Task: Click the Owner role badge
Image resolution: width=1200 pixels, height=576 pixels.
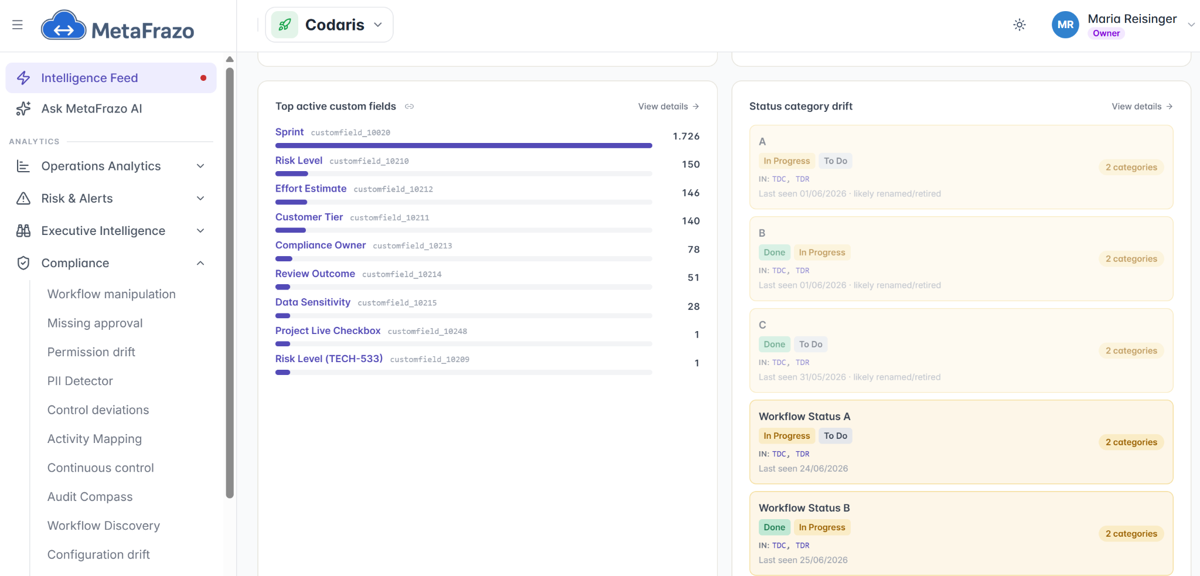Action: point(1106,34)
